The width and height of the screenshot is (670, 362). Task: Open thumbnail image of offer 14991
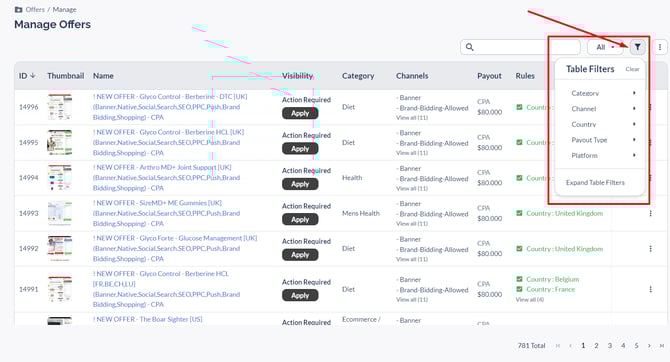click(x=59, y=289)
